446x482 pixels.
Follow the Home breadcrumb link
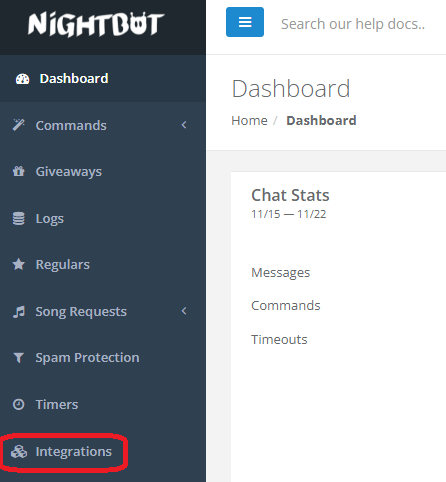coord(249,120)
